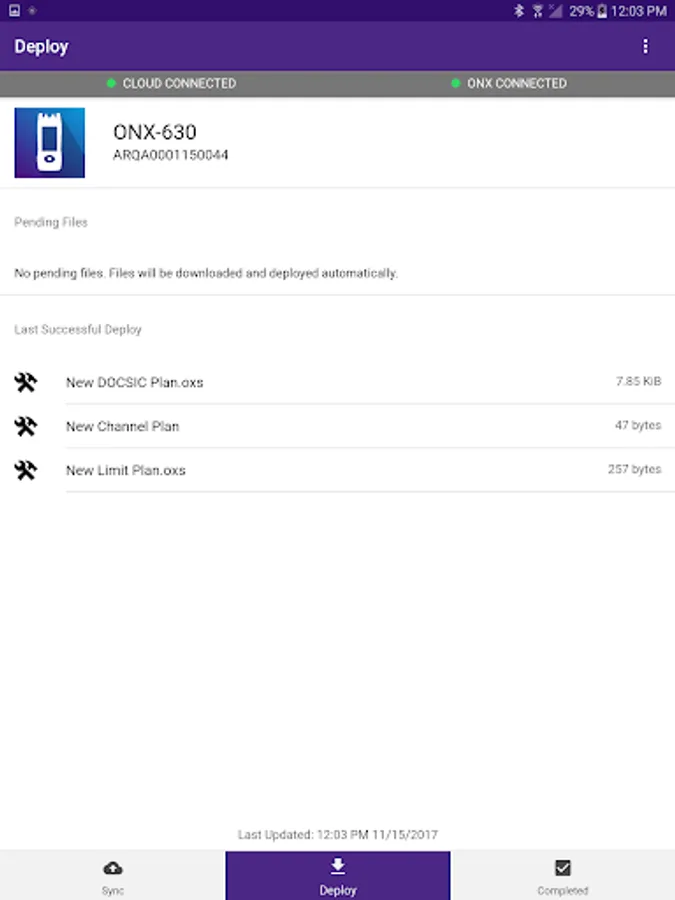Tap the Deploy download arrow icon

point(338,866)
